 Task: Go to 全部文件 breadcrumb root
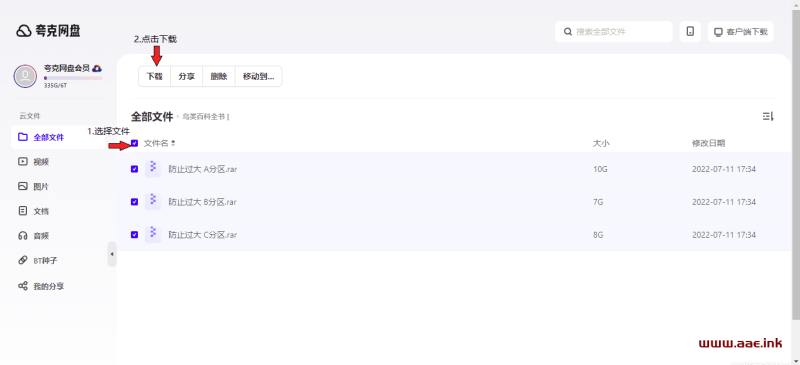point(152,116)
